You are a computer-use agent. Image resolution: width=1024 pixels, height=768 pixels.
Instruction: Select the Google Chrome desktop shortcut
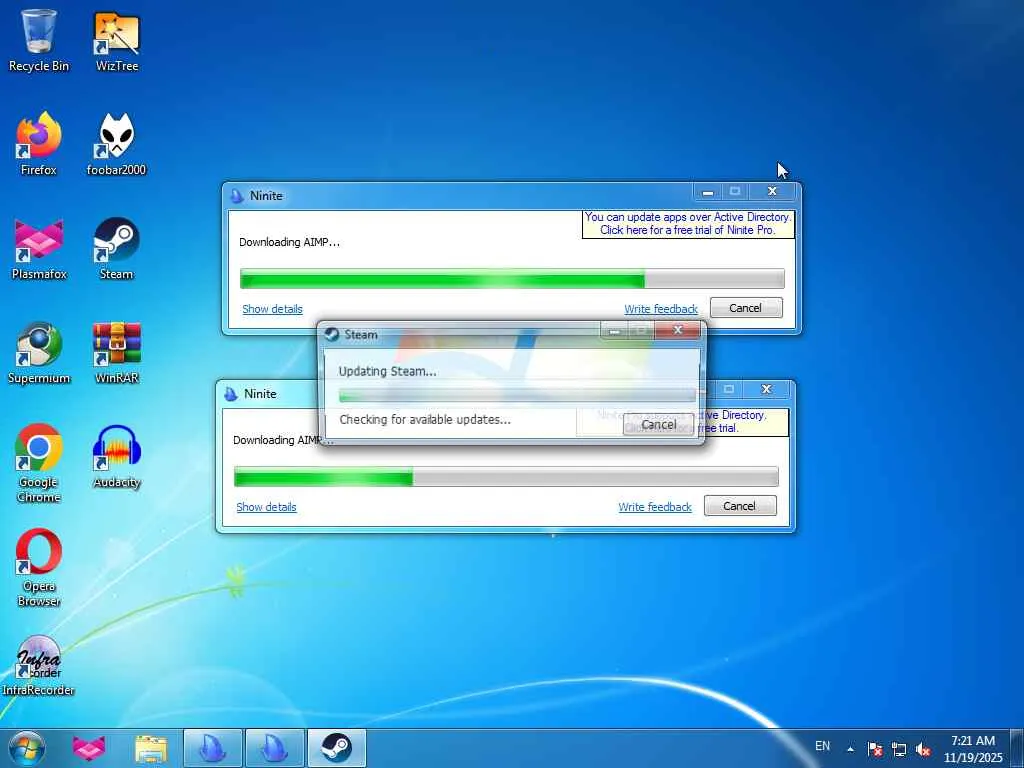(39, 462)
